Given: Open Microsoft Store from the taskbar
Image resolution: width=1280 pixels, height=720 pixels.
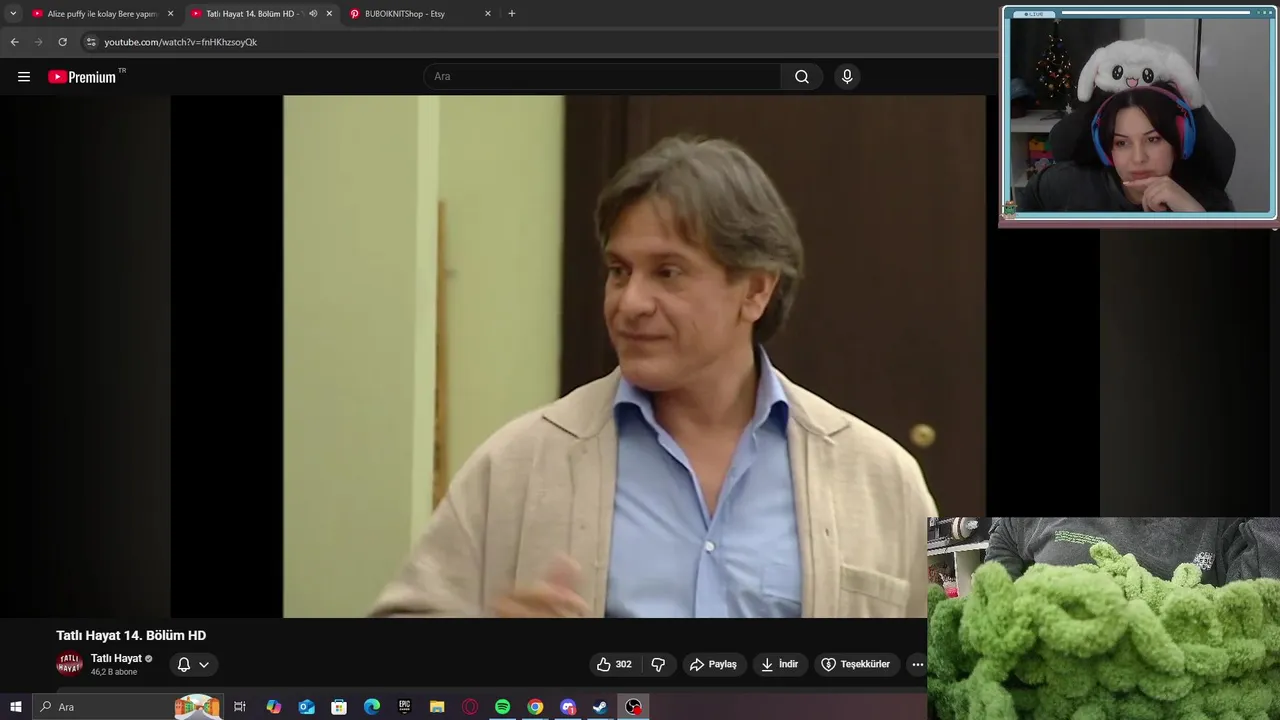Looking at the screenshot, I should click(x=339, y=707).
